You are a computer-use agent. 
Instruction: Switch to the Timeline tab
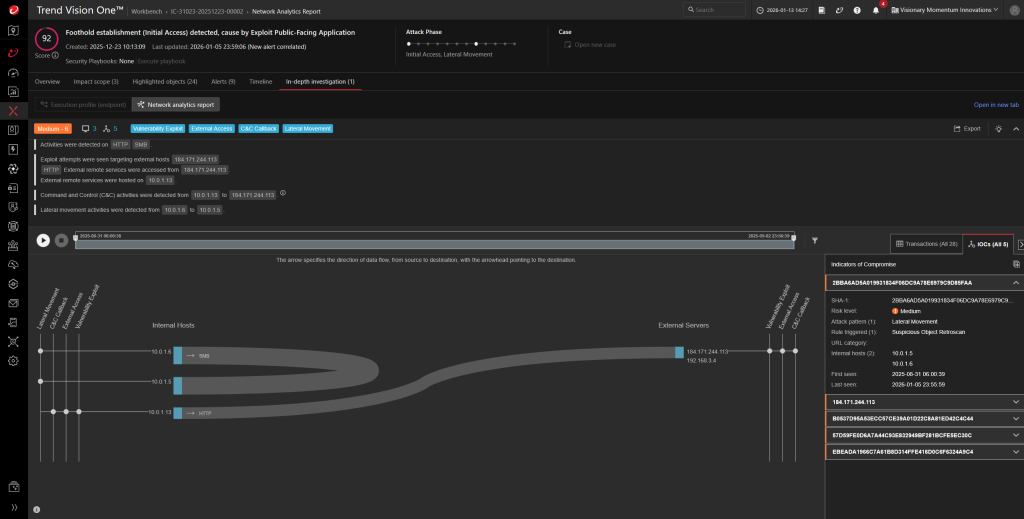pyautogui.click(x=260, y=81)
